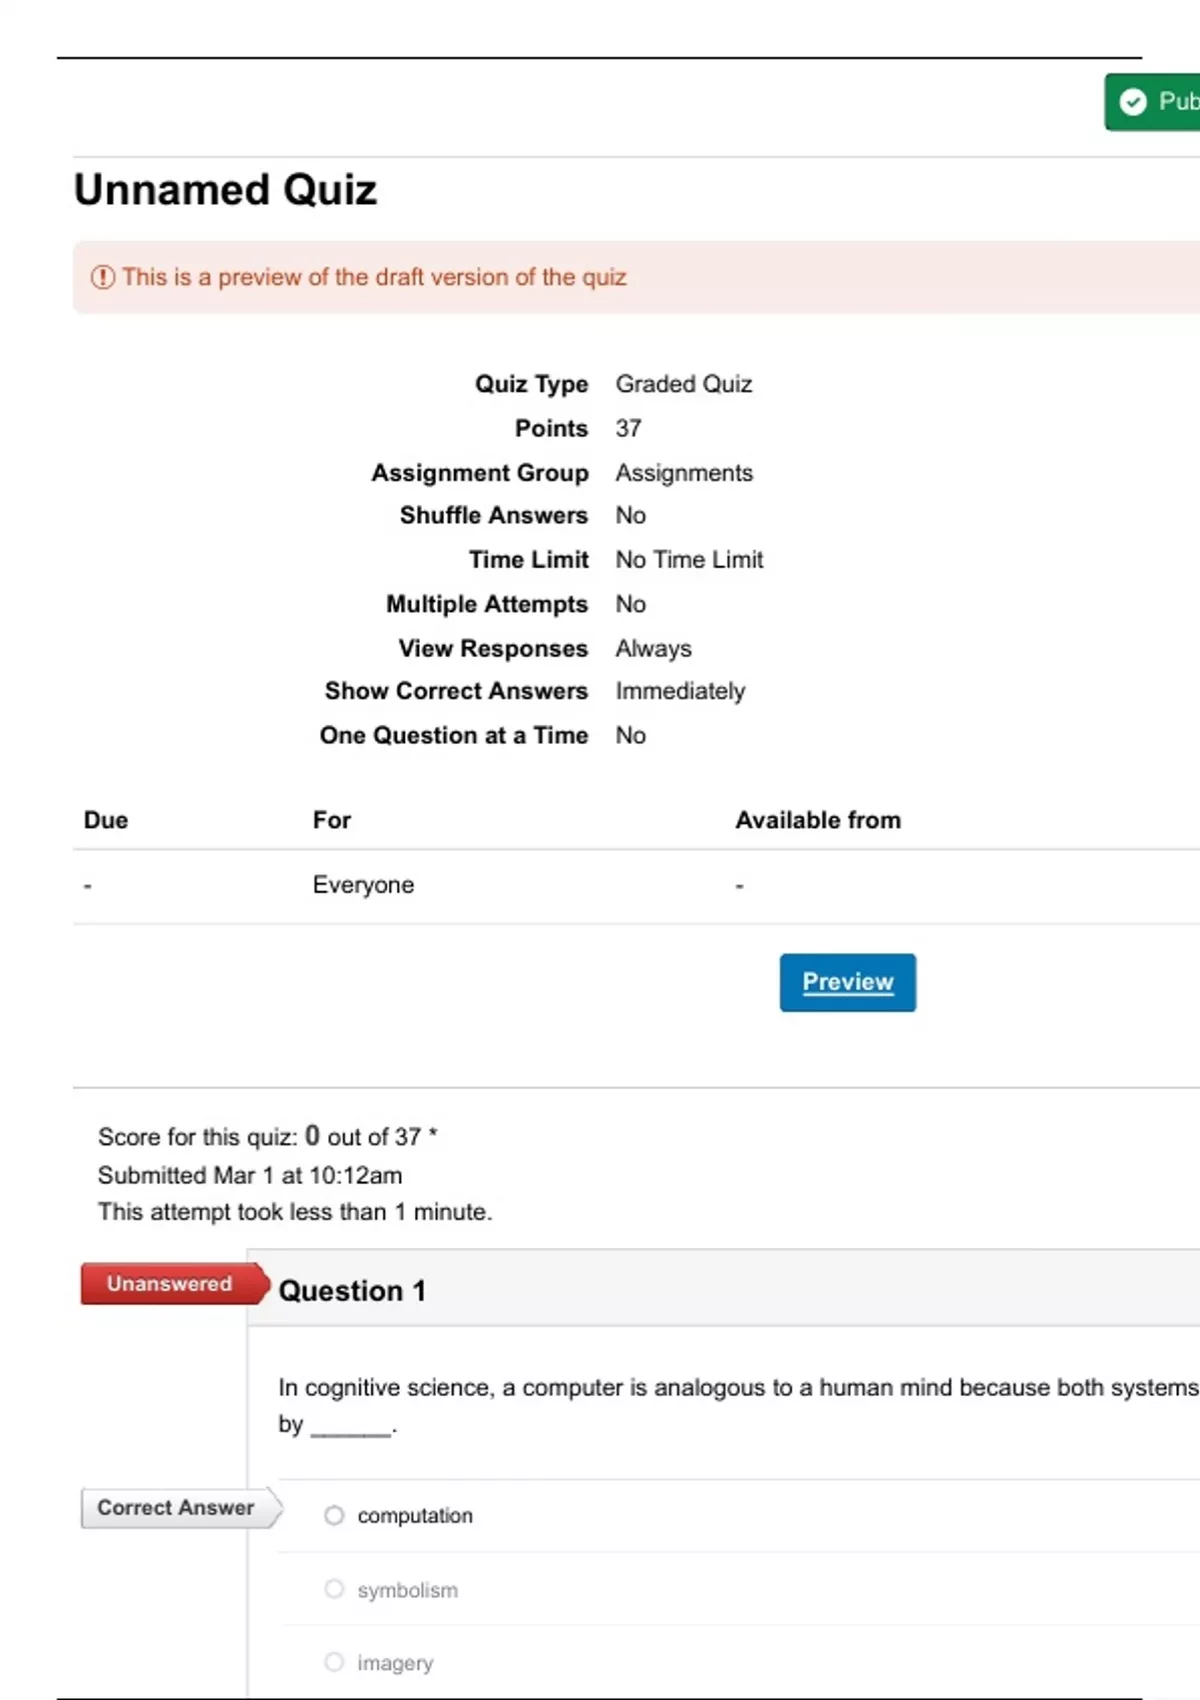Click the Due column header
The width and height of the screenshot is (1200, 1700).
(x=106, y=820)
